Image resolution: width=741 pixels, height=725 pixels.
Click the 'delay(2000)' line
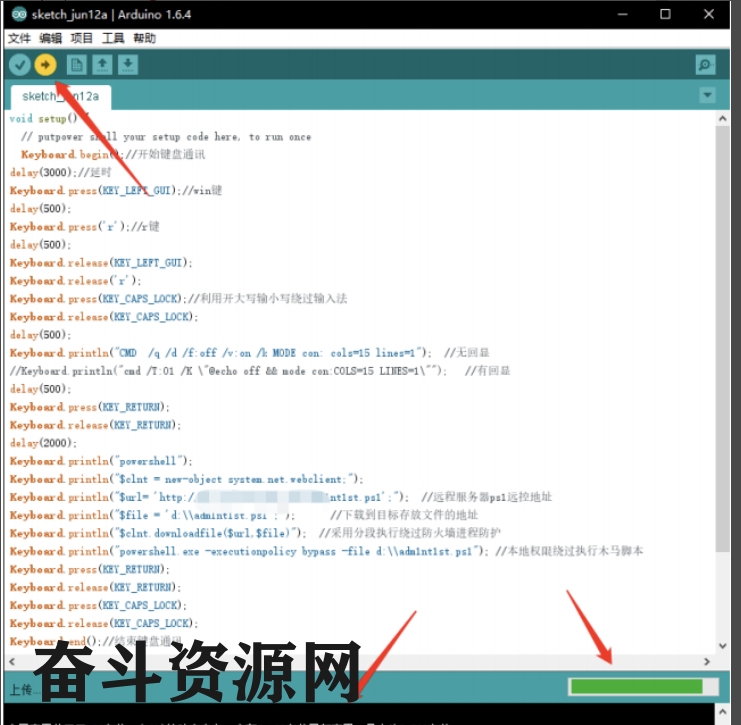point(43,443)
